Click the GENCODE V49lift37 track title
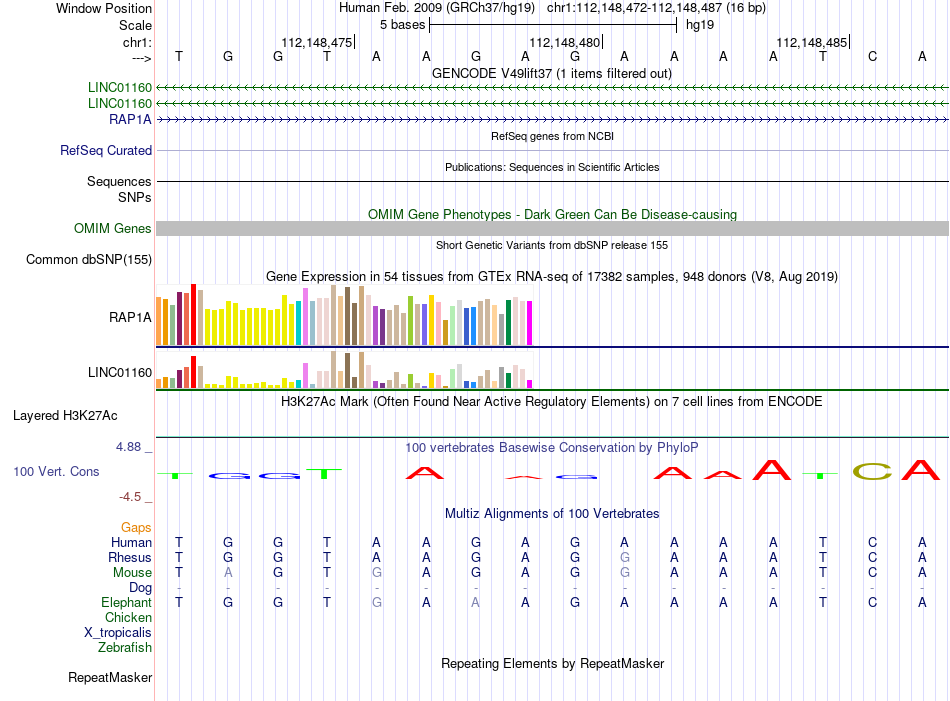Viewport: 950px width, 701px height. pos(552,73)
